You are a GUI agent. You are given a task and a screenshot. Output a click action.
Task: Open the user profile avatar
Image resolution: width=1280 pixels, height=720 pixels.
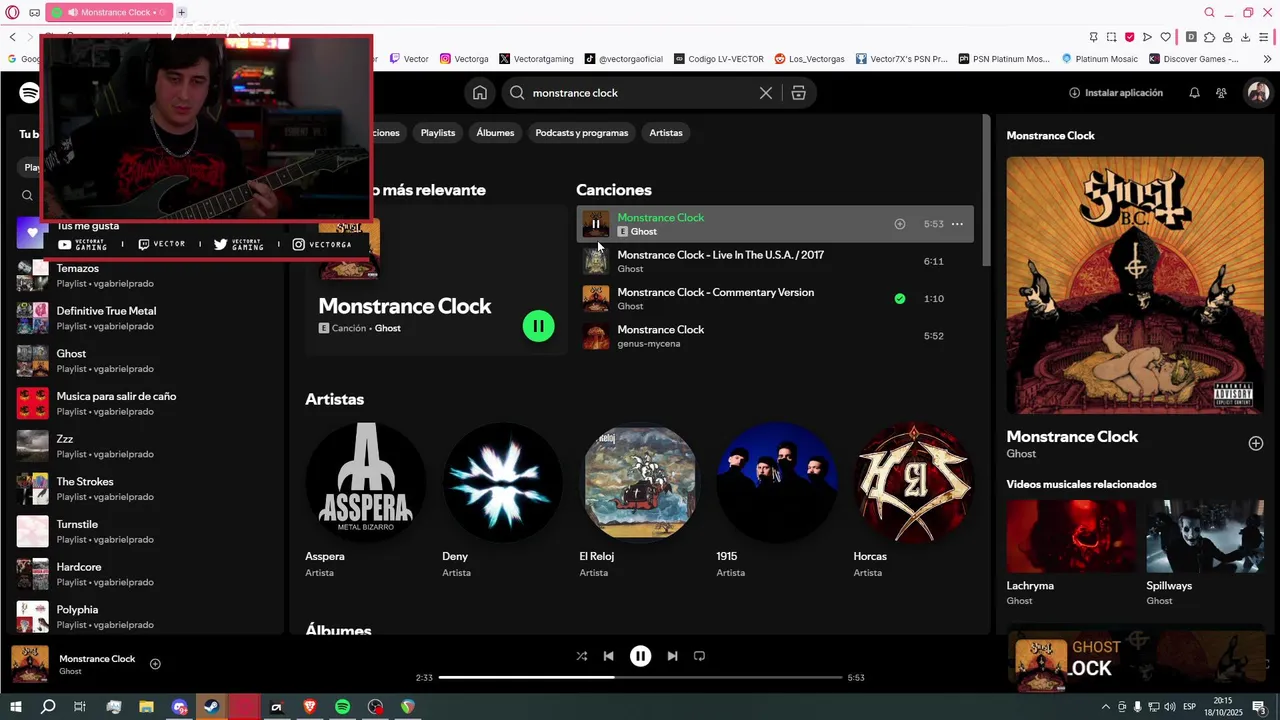(x=1258, y=93)
